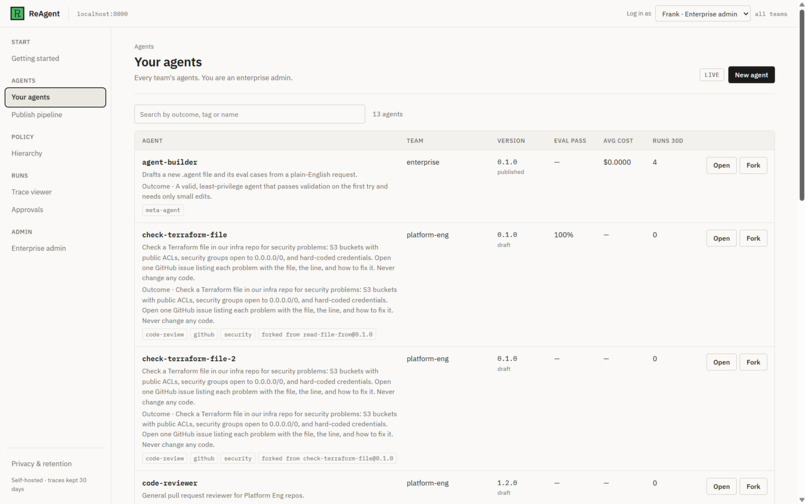Click code-review tag on check-terraform-file-2
The width and height of the screenshot is (806, 504).
(x=164, y=458)
